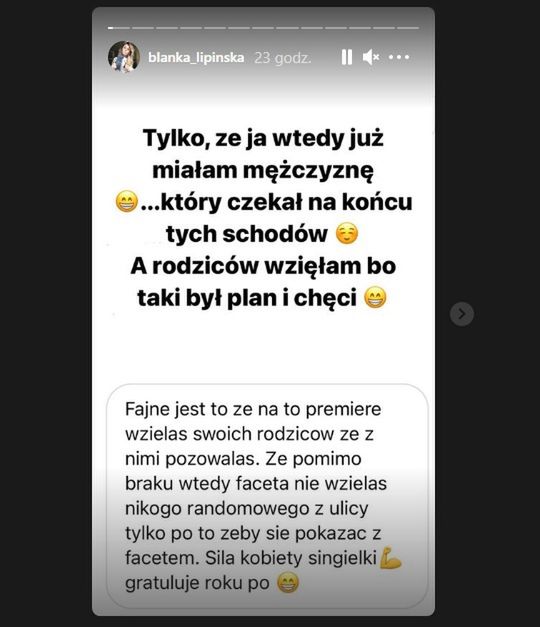This screenshot has height=627, width=540.
Task: Jump to the fourth story progress segment
Action: (191, 28)
